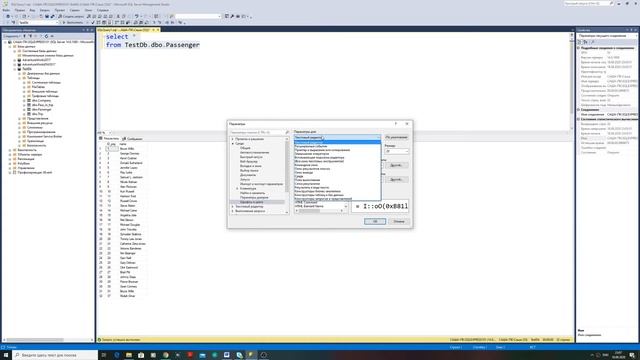Open the Сервис menu
The height and width of the screenshot is (360, 640).
coord(74,10)
